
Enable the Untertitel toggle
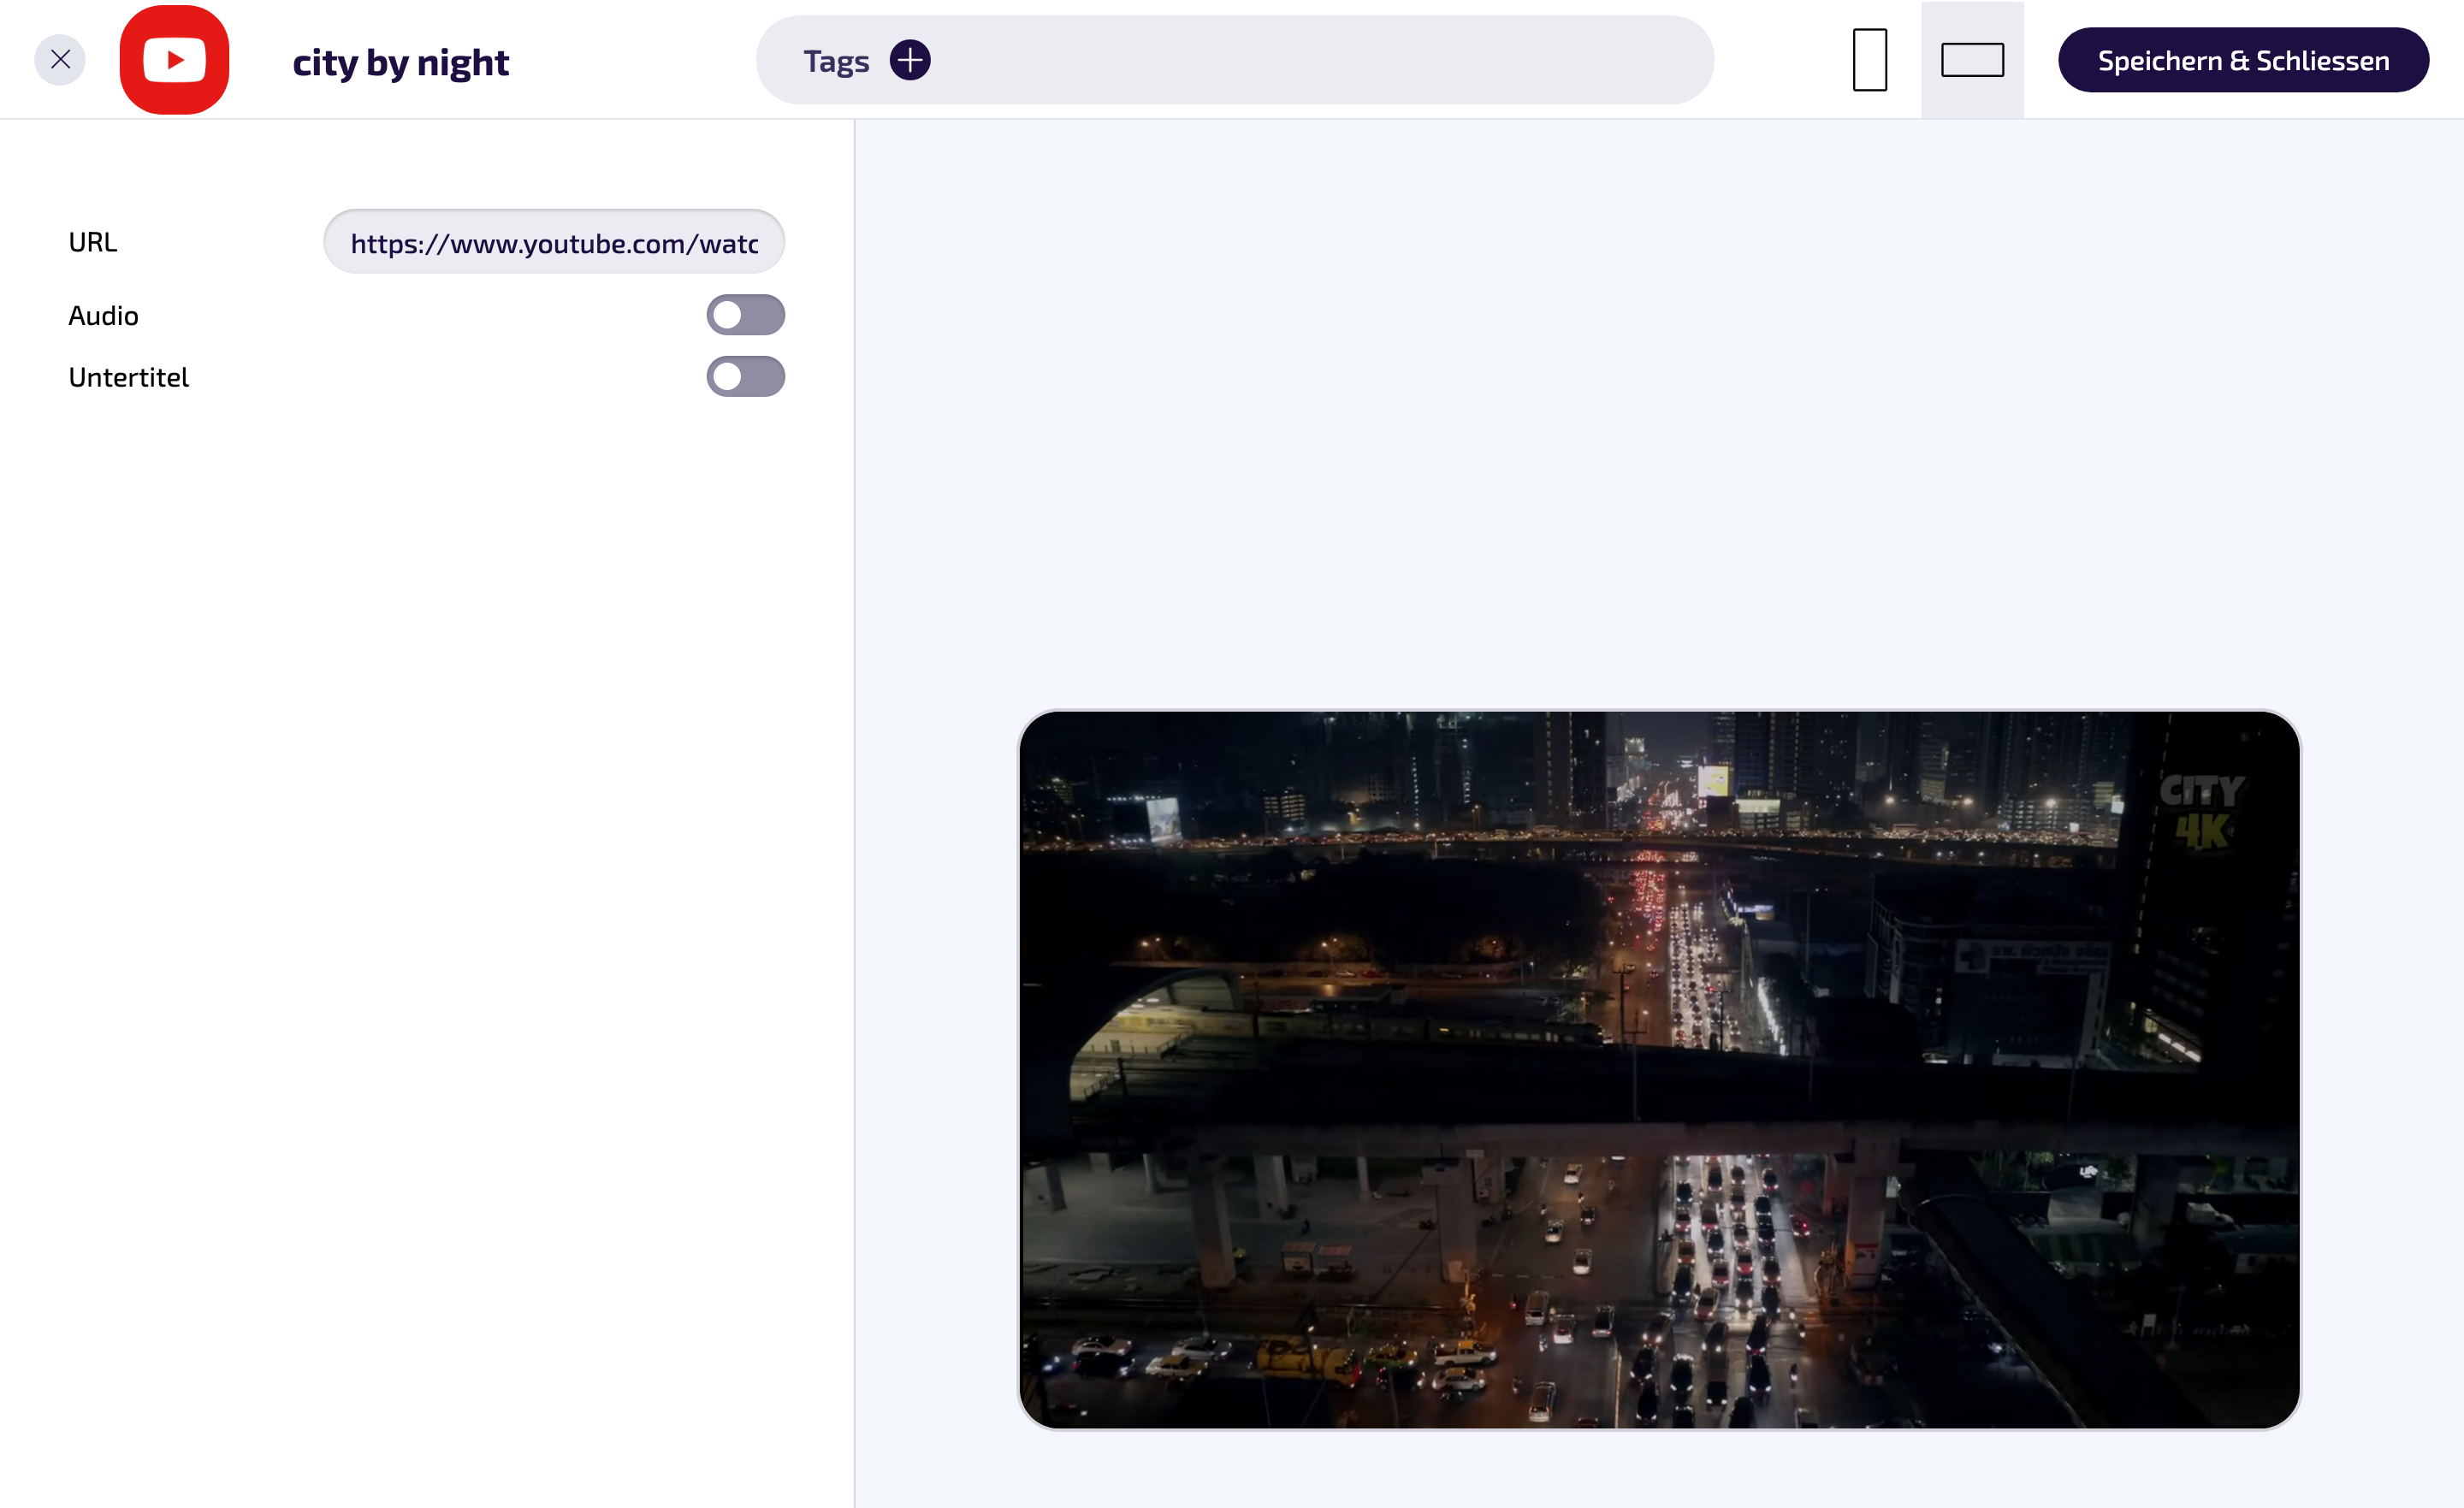coord(746,377)
